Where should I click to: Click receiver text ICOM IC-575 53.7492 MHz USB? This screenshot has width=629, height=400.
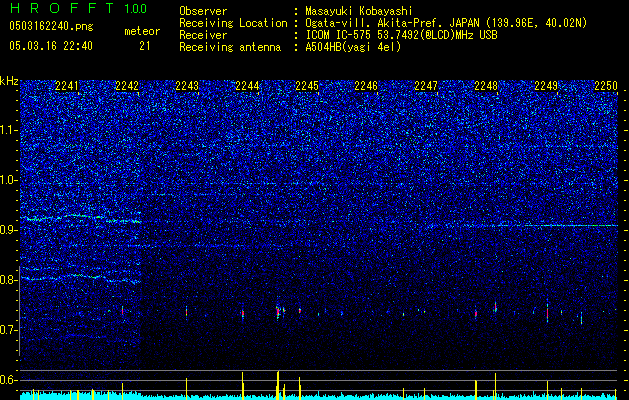[x=402, y=35]
